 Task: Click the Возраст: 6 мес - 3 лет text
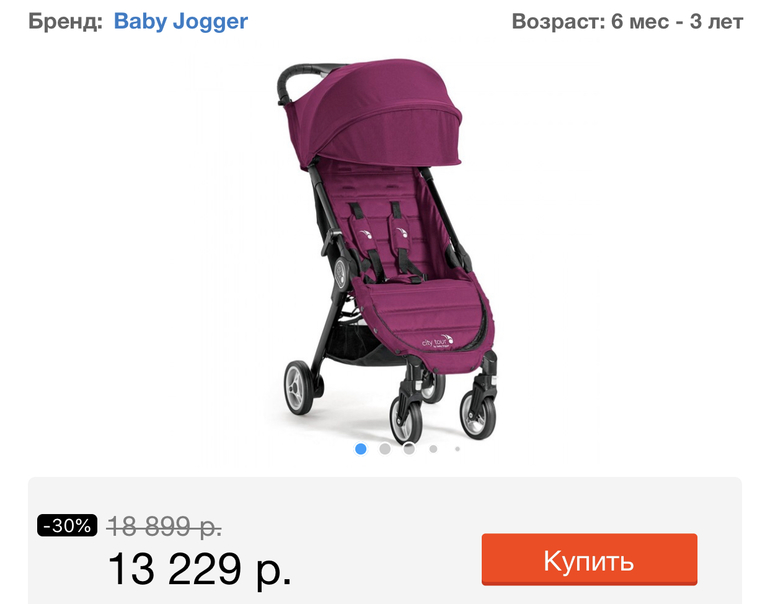click(x=627, y=22)
